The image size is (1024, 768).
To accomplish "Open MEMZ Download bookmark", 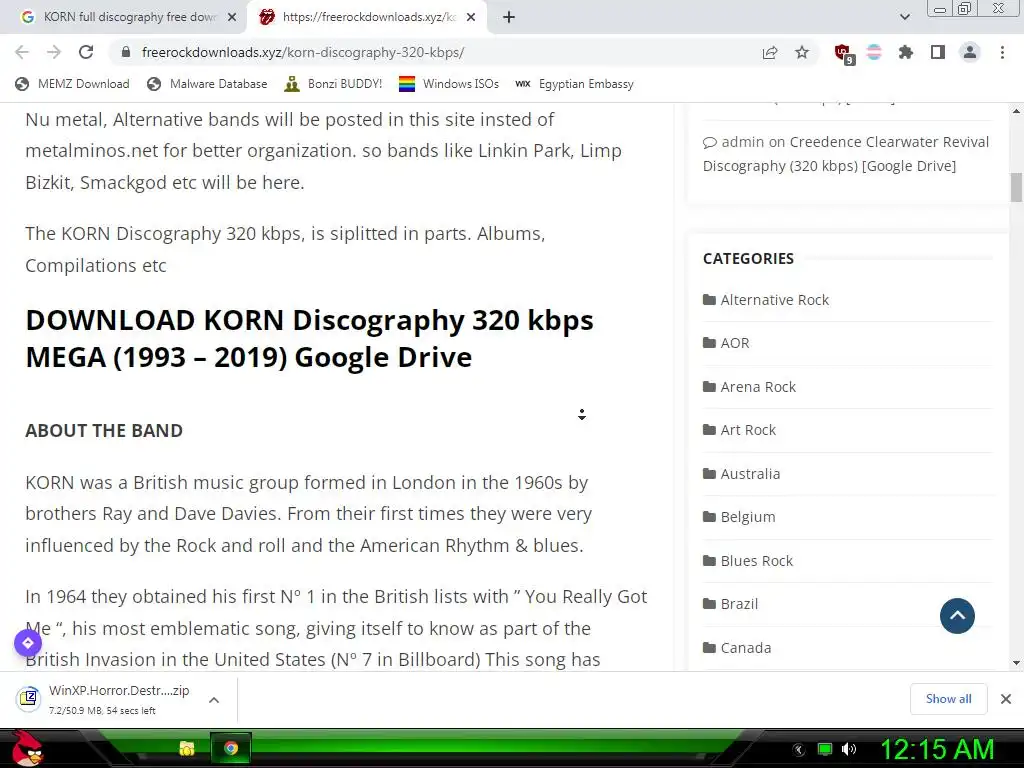I will pyautogui.click(x=72, y=84).
